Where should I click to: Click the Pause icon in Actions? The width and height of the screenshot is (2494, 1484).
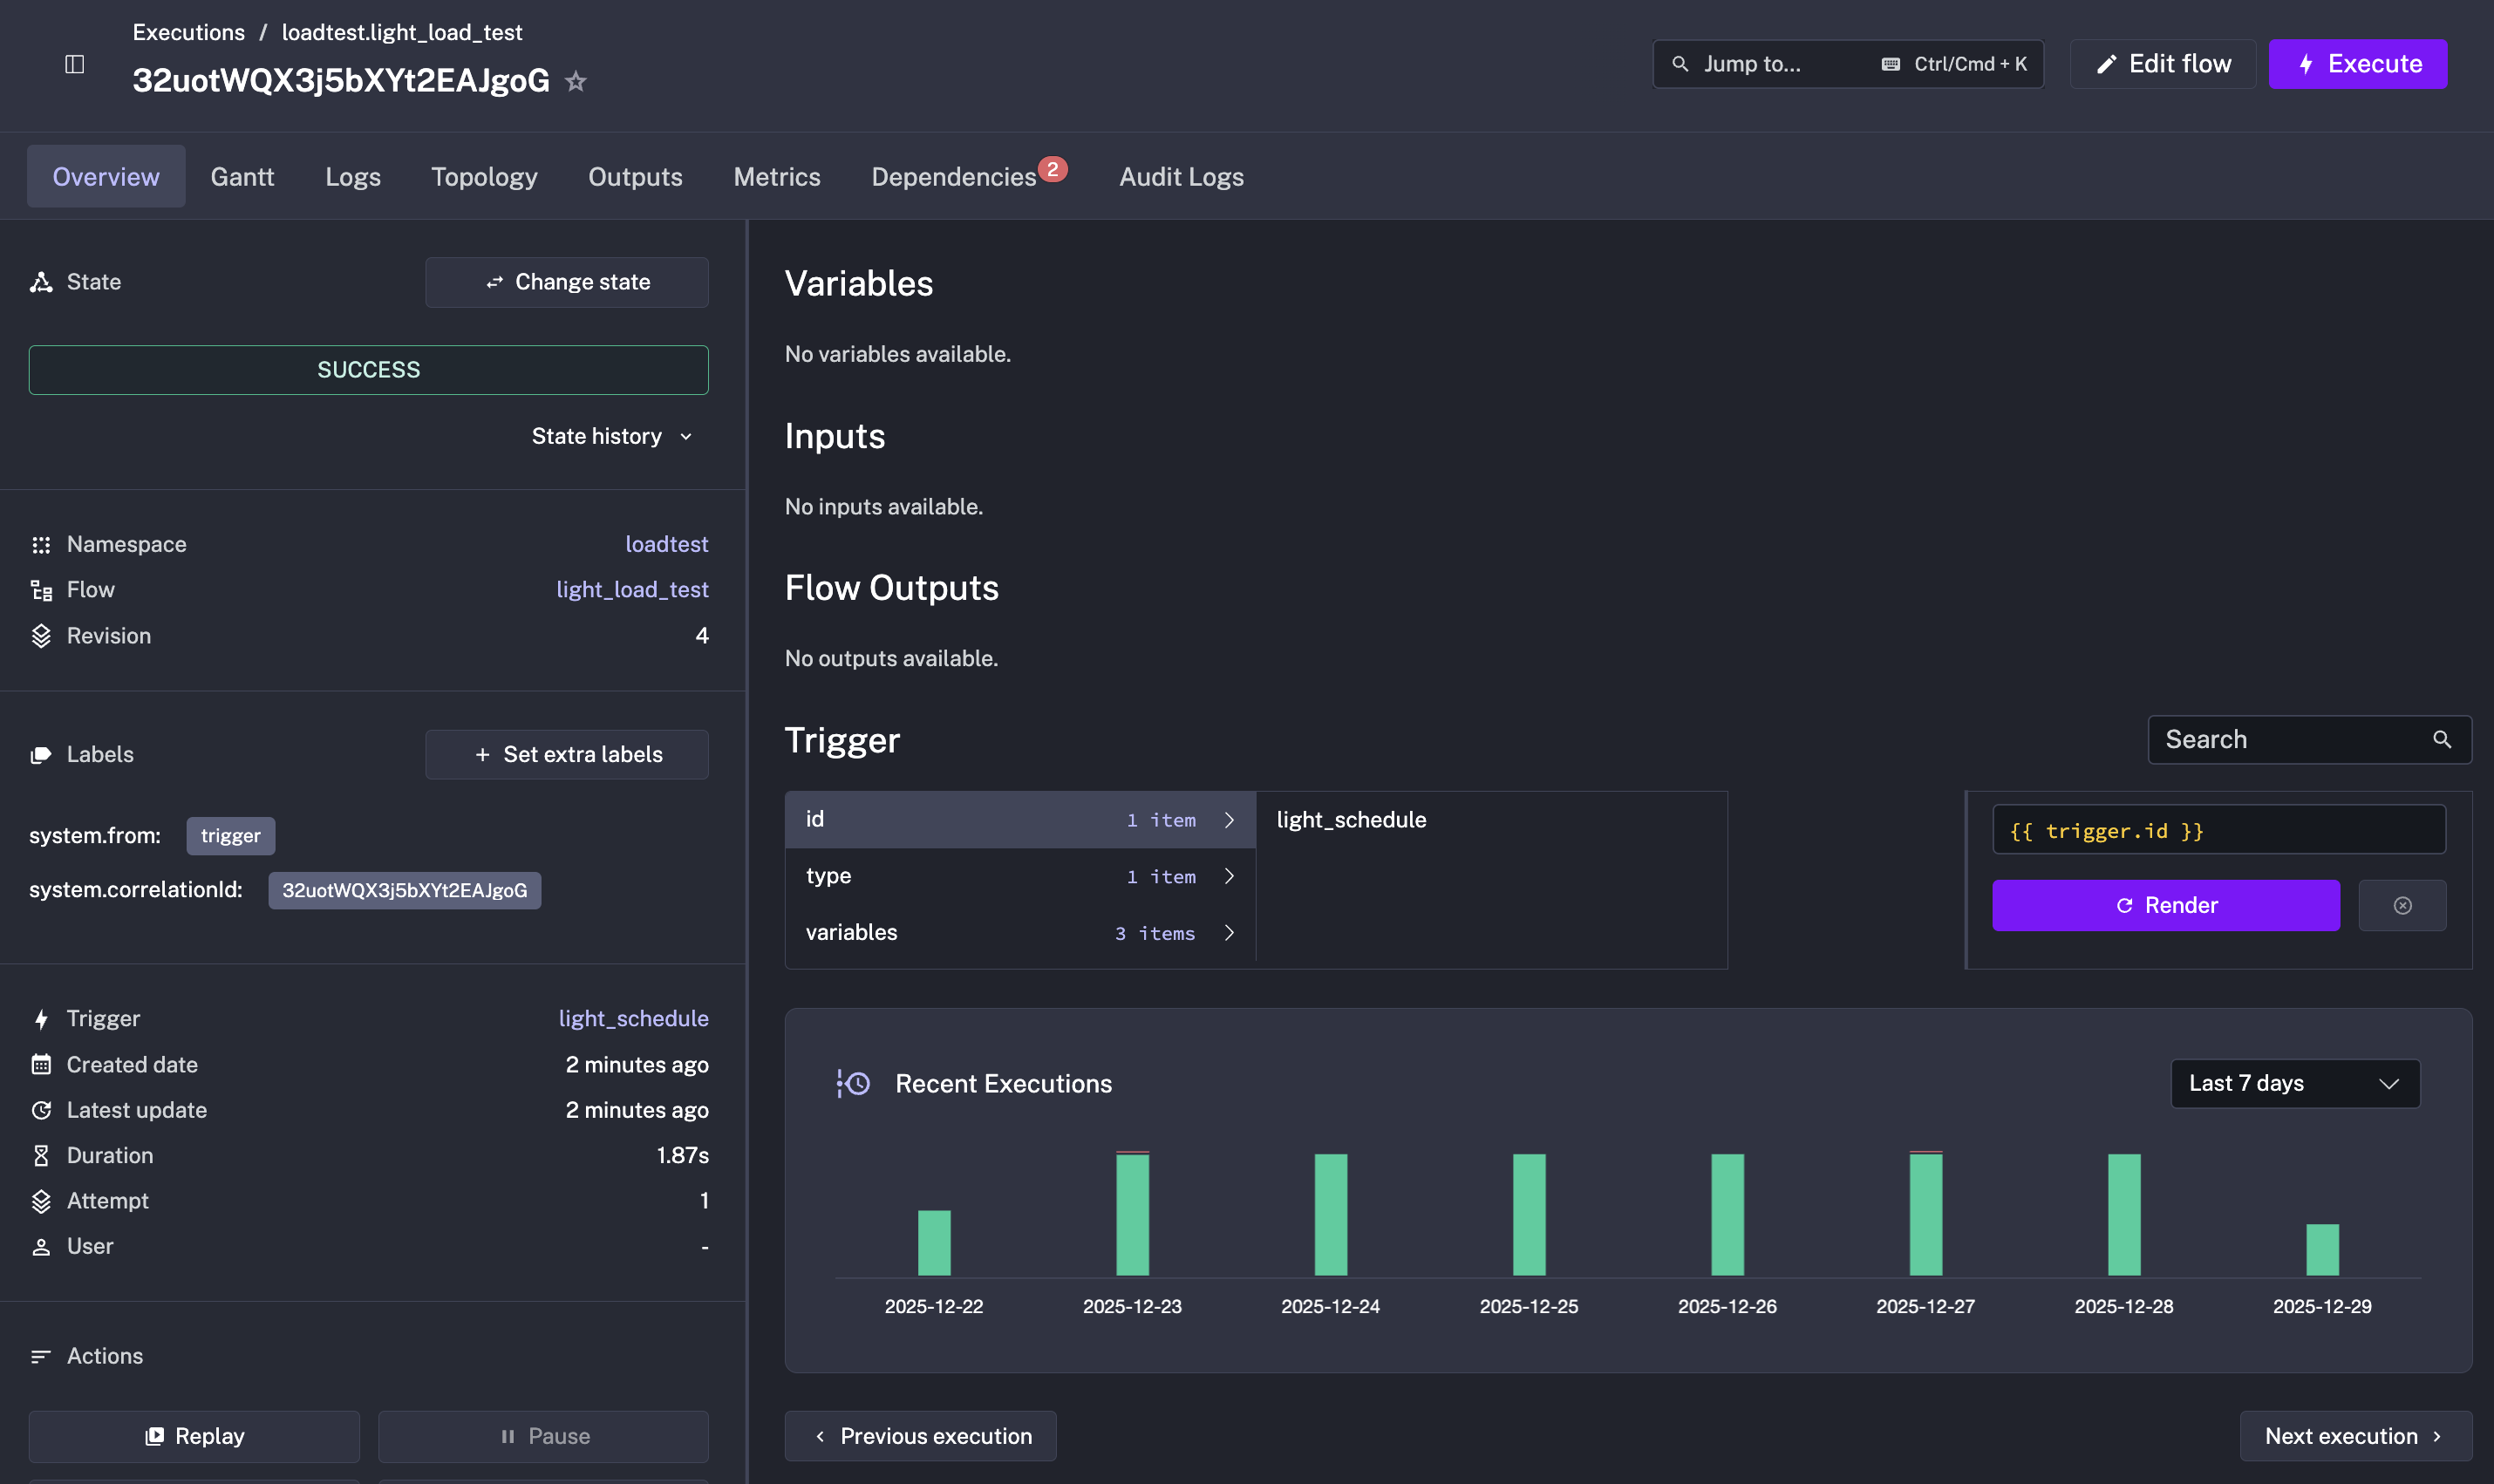pos(509,1435)
